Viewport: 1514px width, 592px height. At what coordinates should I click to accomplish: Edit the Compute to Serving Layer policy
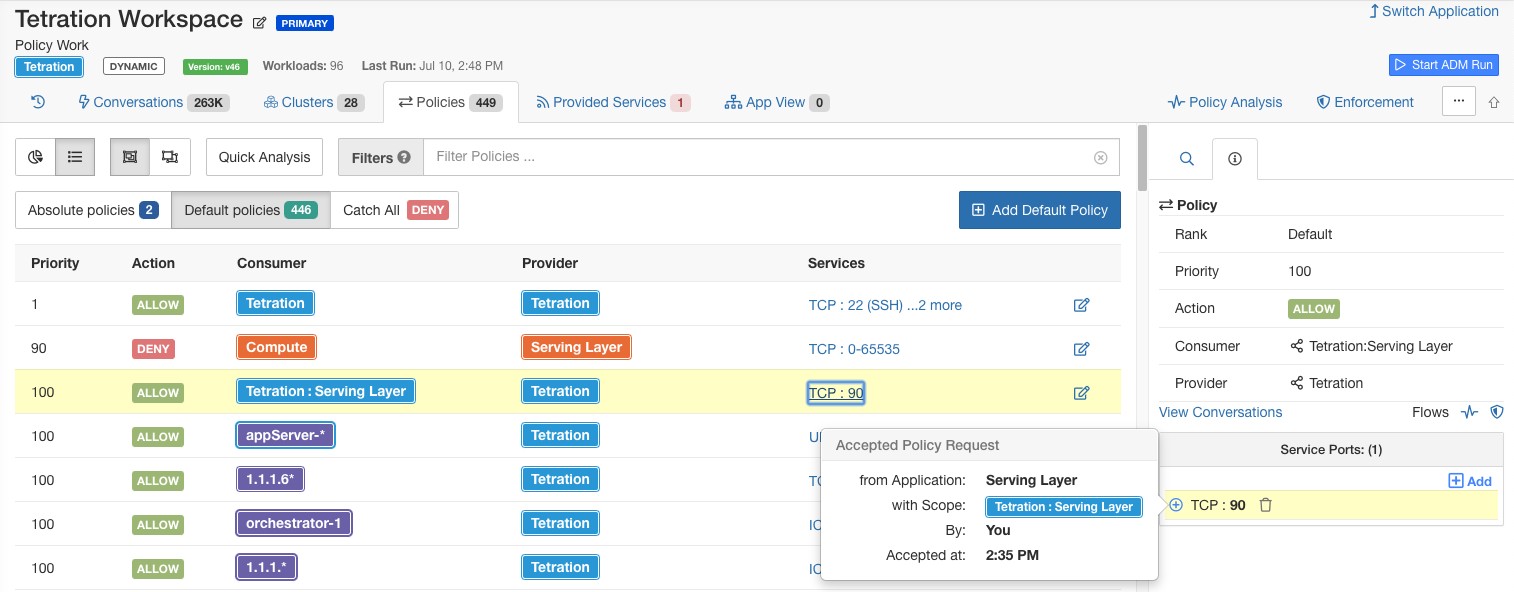1081,349
